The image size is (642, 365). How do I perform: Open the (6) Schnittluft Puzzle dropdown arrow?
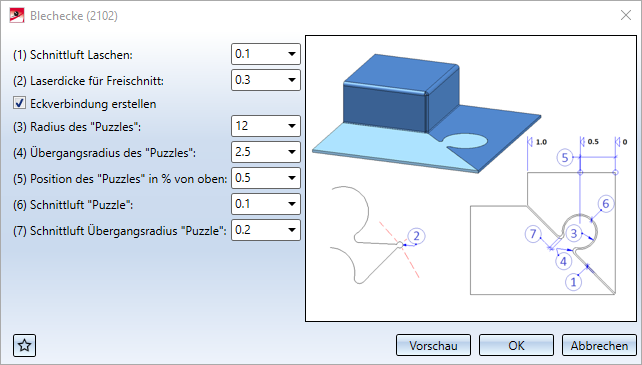(292, 204)
